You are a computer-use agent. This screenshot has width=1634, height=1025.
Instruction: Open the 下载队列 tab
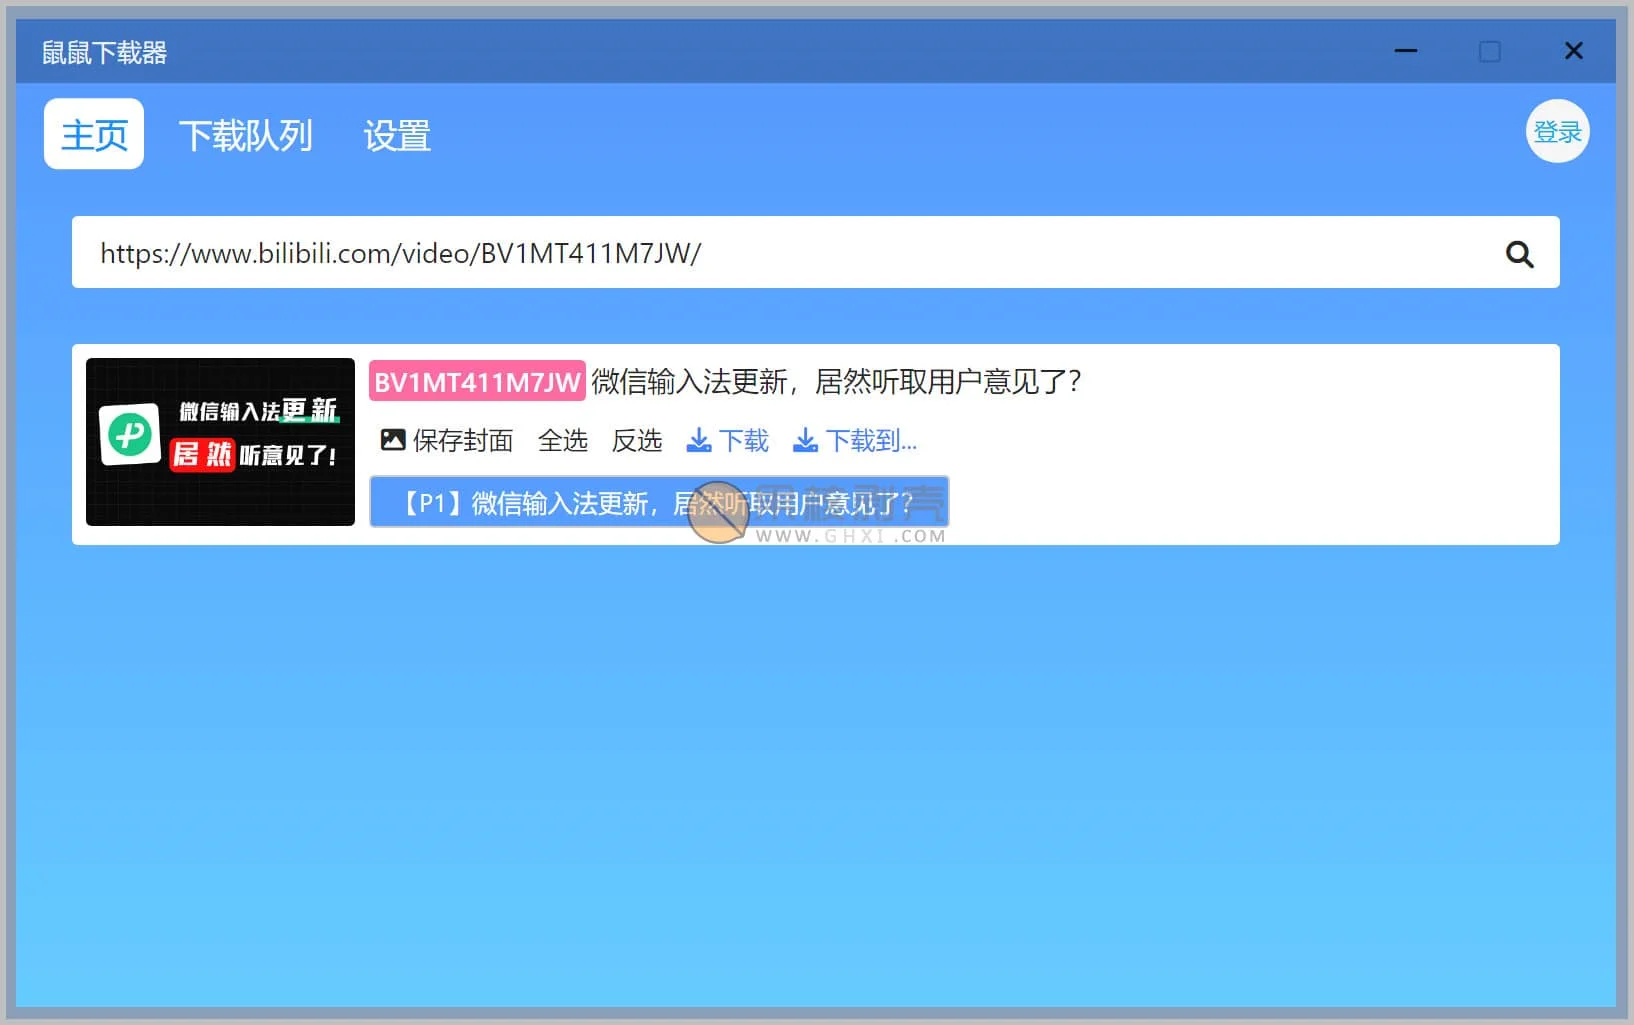[246, 135]
